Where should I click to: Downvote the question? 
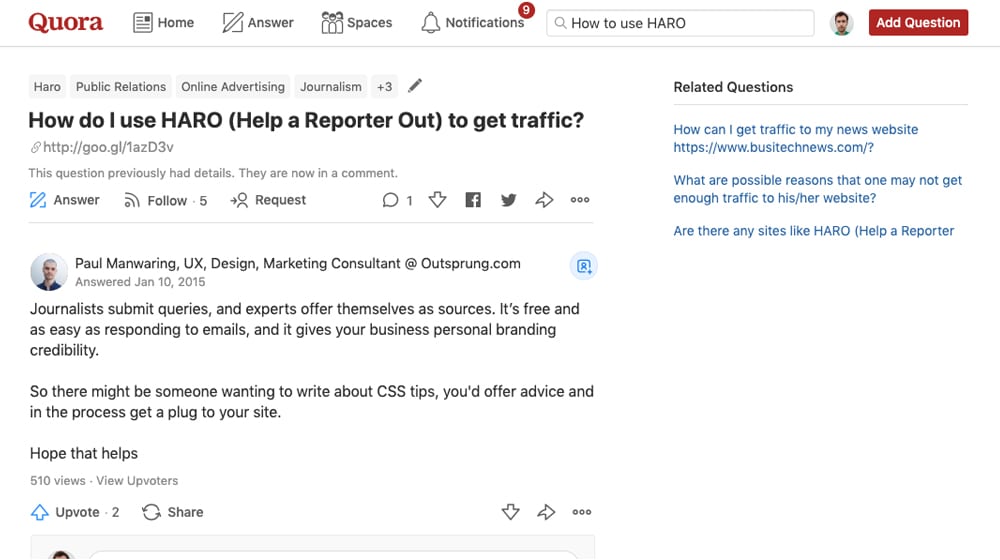tap(438, 200)
